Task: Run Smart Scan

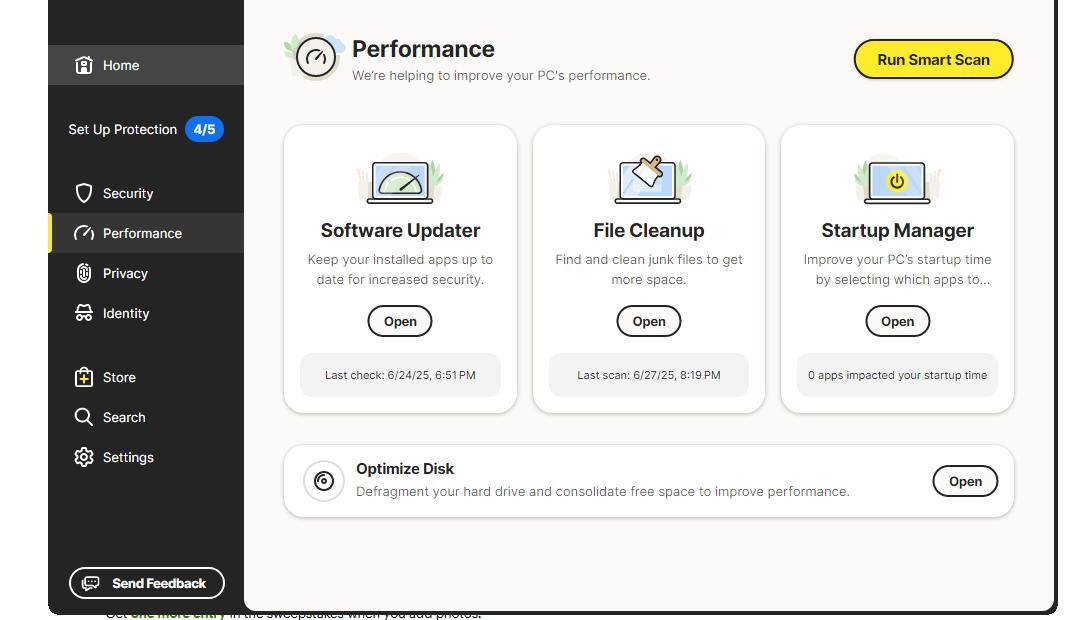Action: pos(933,59)
